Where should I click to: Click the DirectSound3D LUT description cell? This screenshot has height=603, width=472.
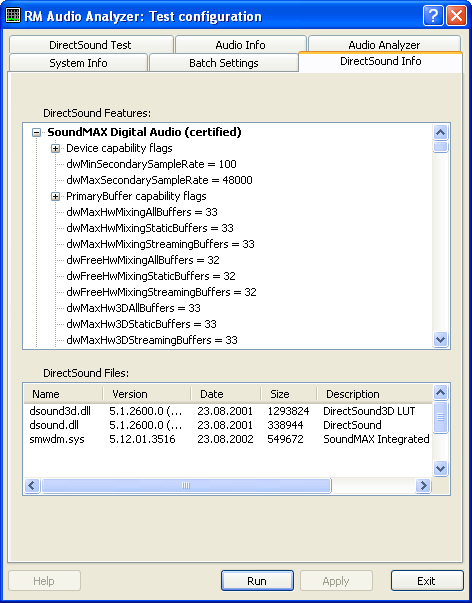click(x=369, y=411)
